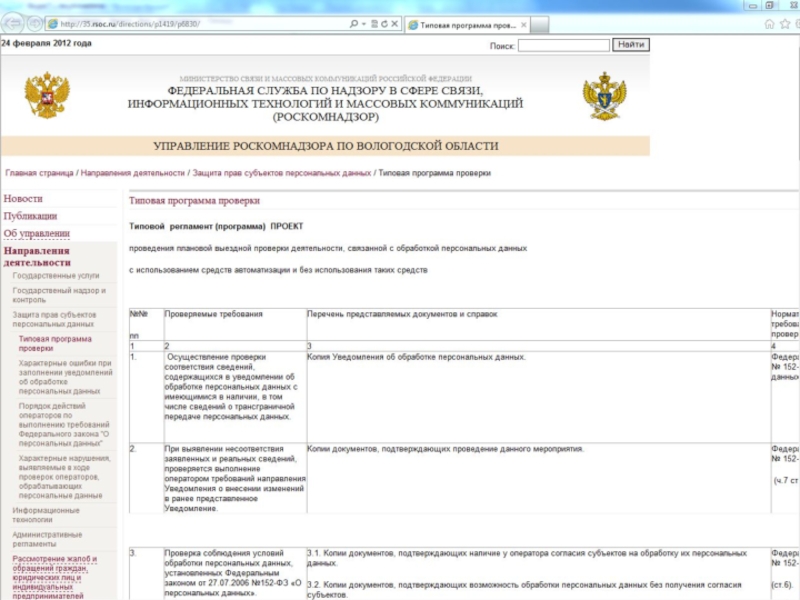
Task: Open a new tab with the blank tab button
Action: click(x=540, y=25)
